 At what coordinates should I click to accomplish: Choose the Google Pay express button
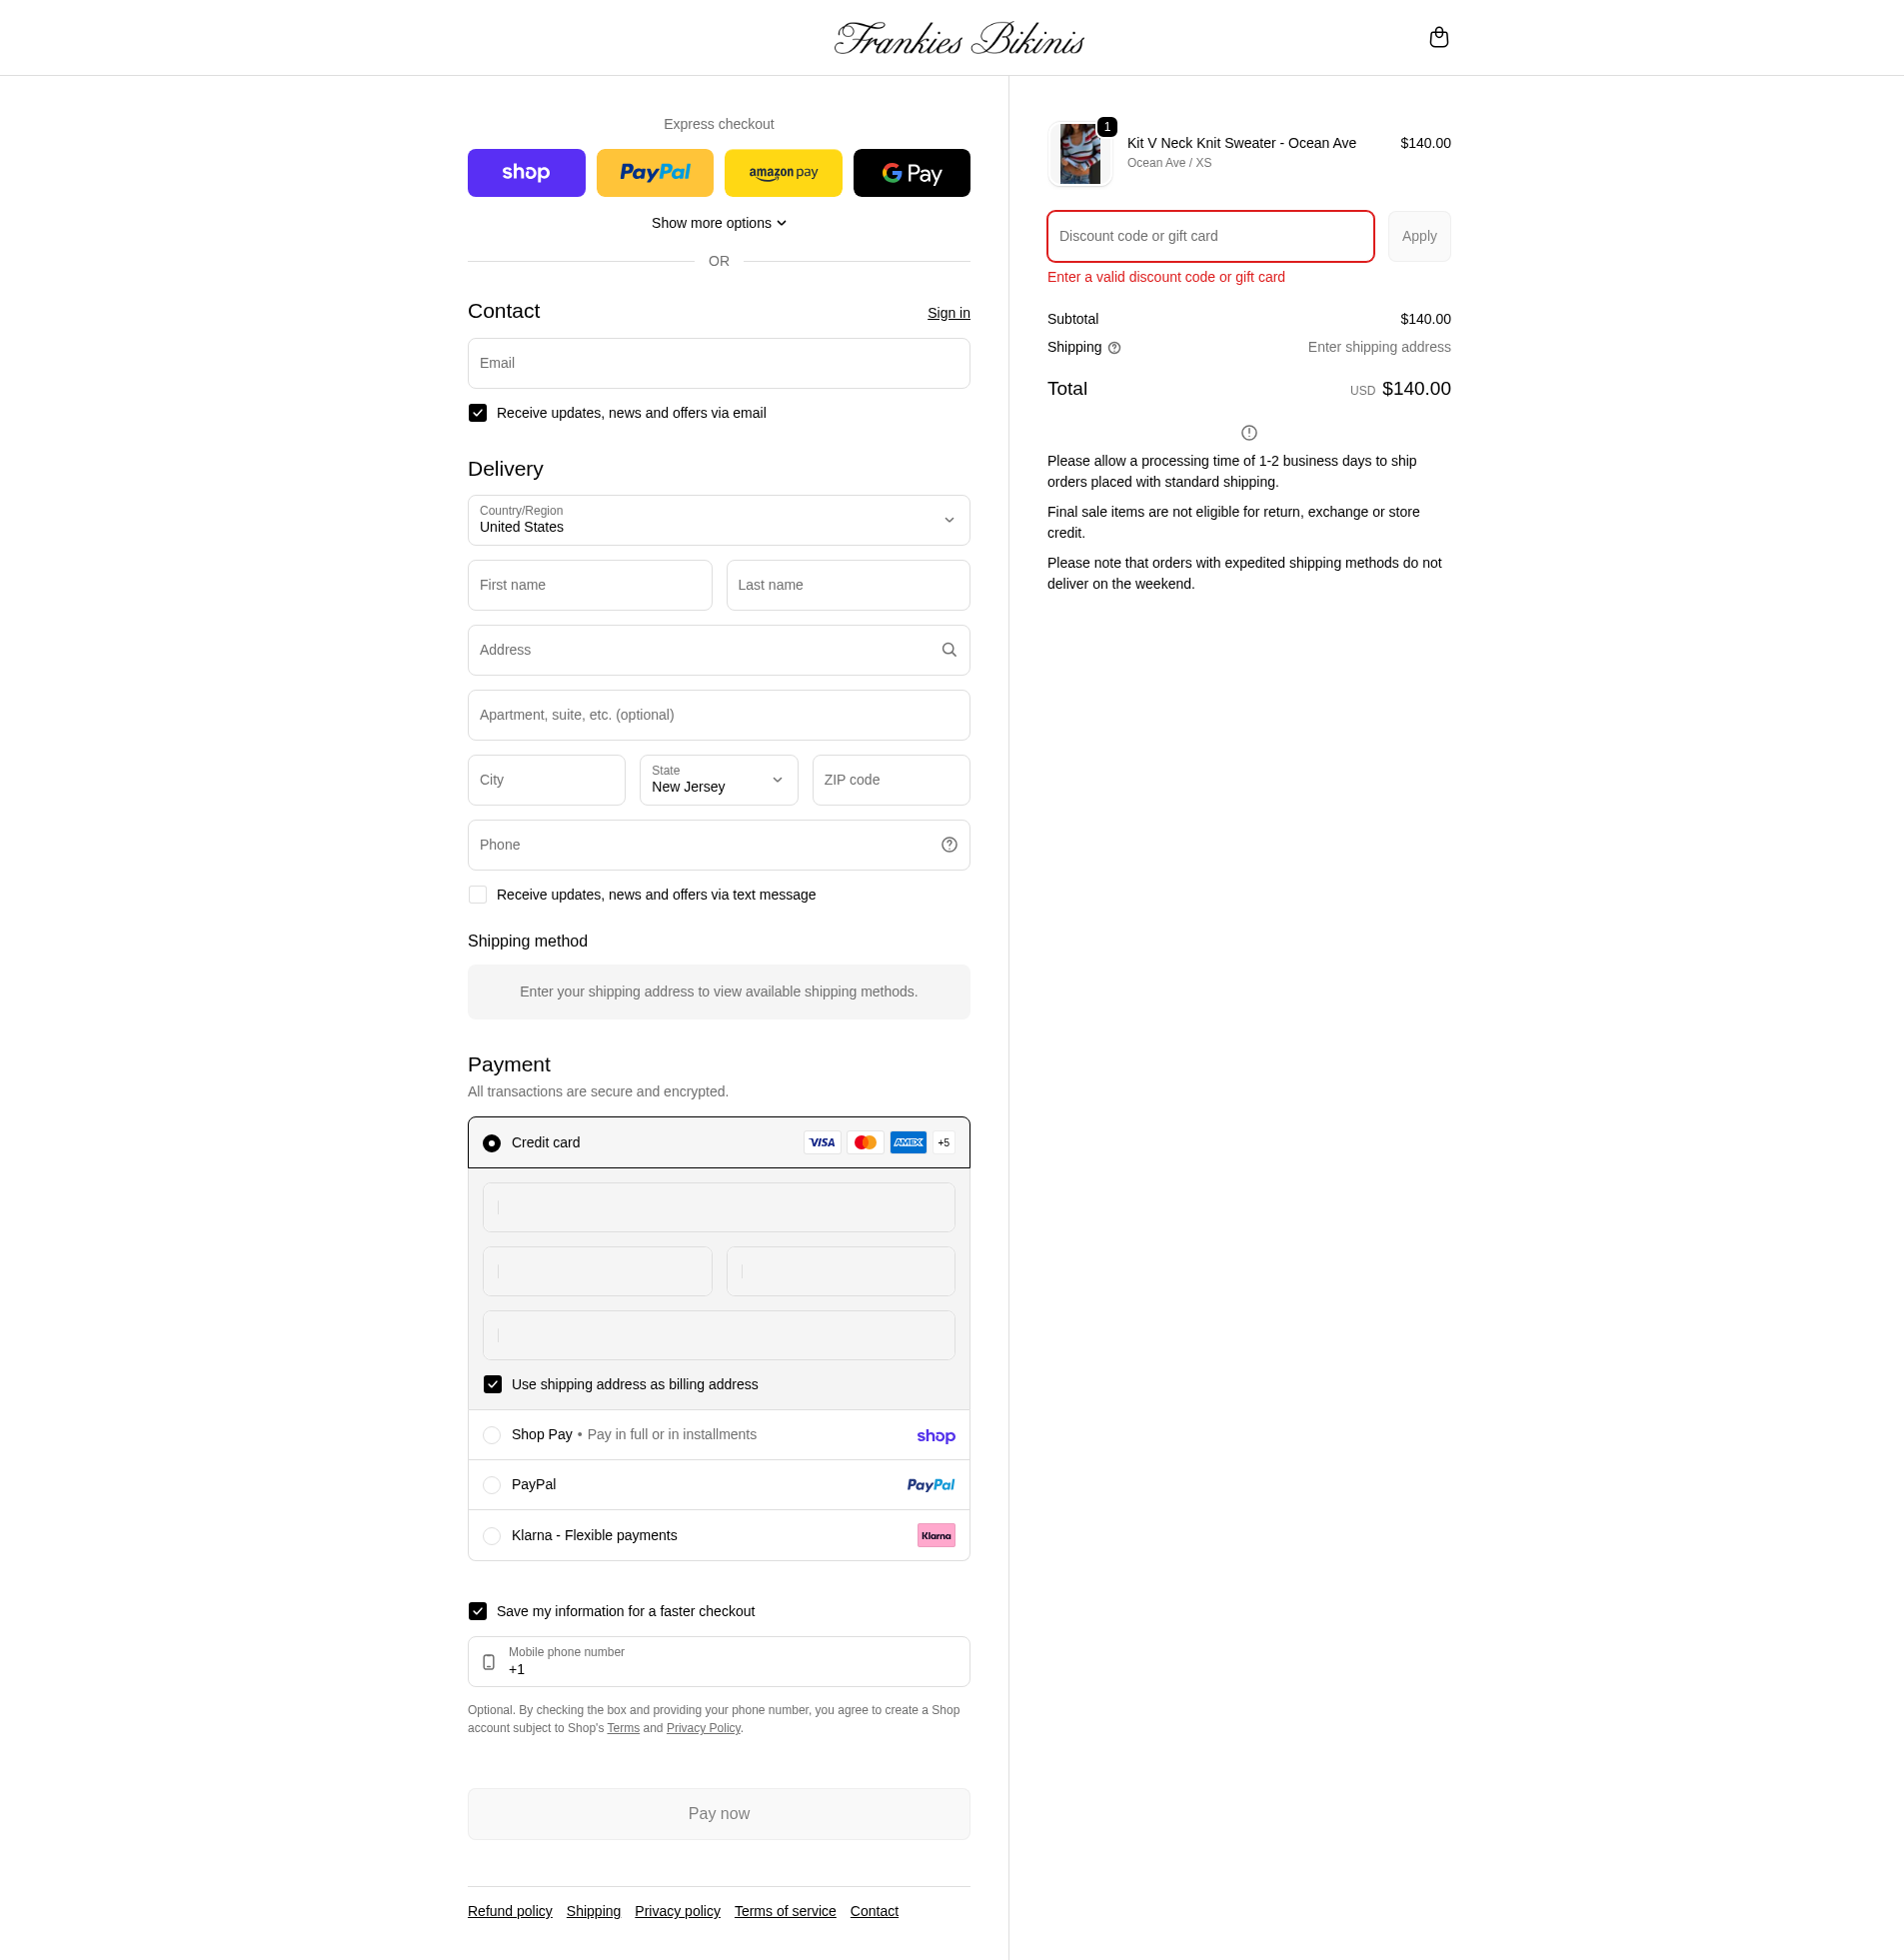click(911, 173)
